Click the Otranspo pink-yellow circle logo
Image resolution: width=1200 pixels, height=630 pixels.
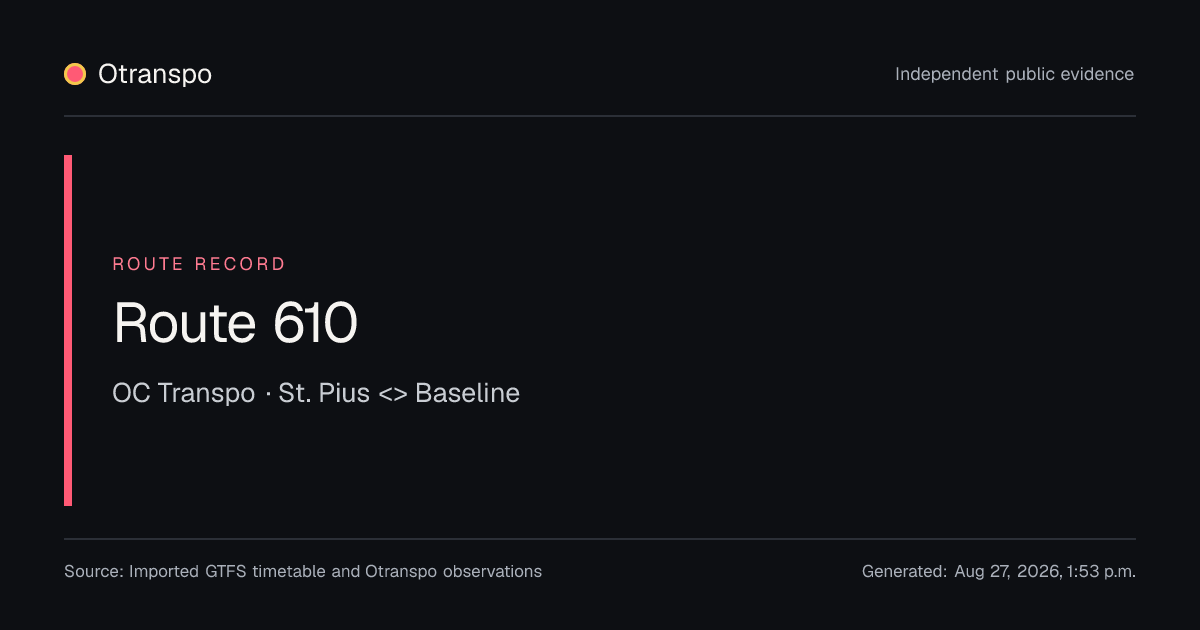point(75,74)
